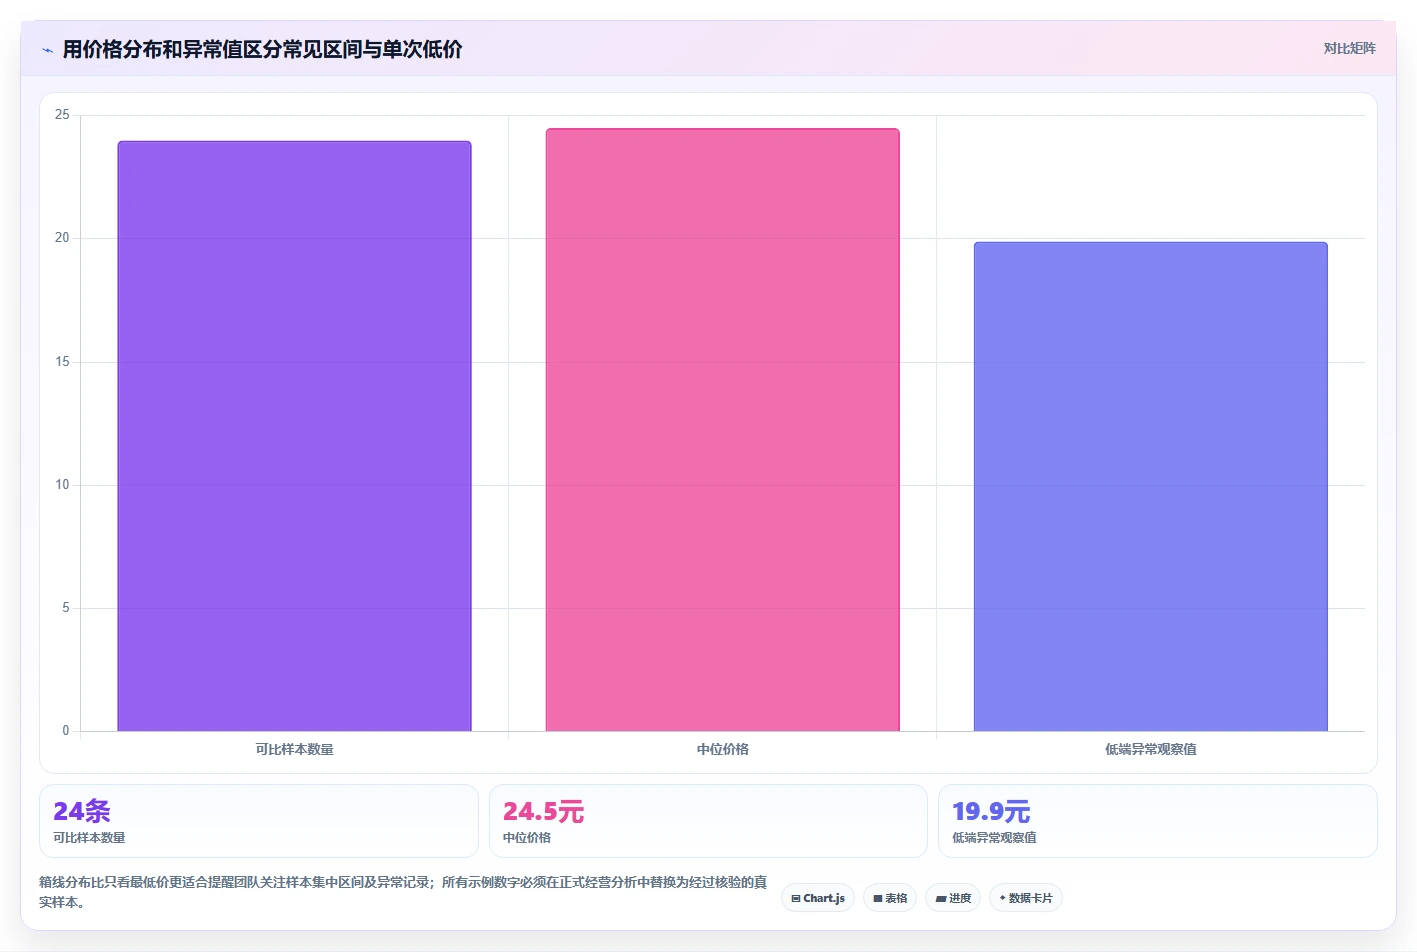Click the header icon beside the title
This screenshot has width=1417, height=952.
point(47,50)
